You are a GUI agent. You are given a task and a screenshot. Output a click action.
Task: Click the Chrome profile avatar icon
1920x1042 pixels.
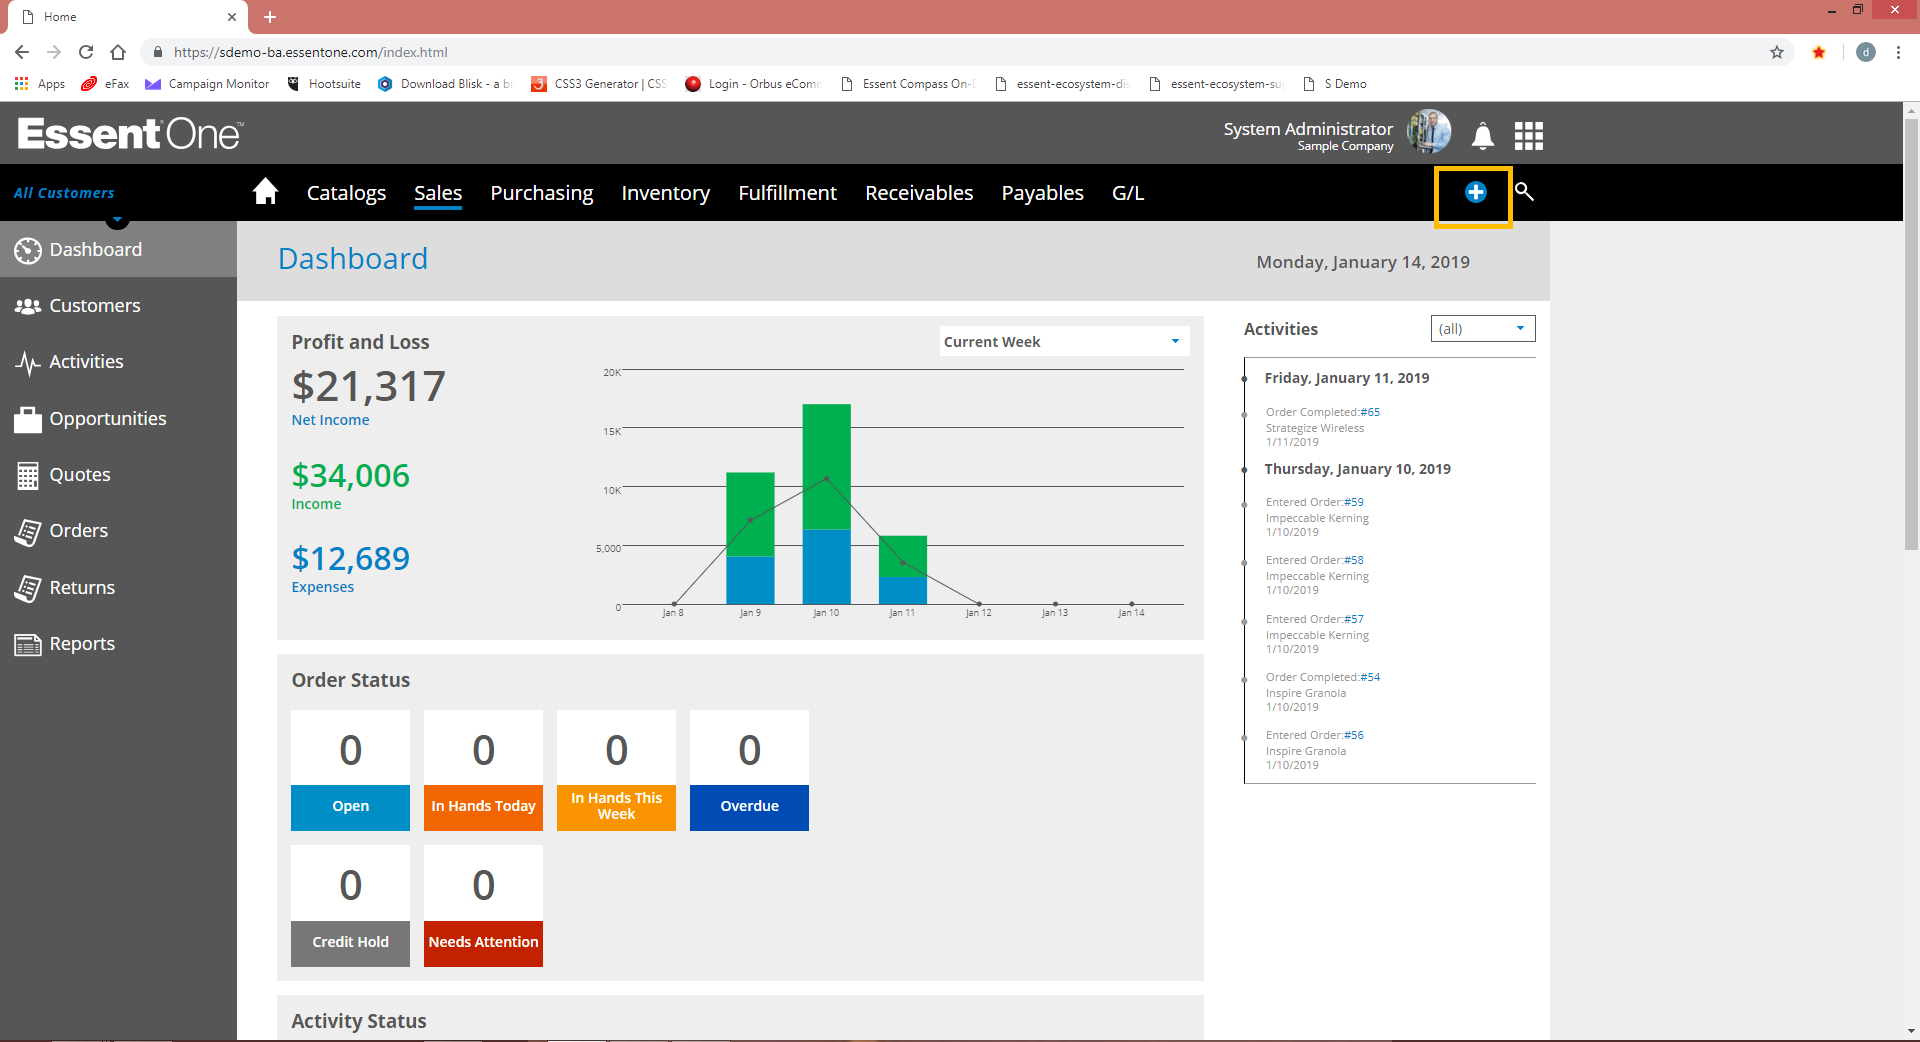click(1865, 52)
